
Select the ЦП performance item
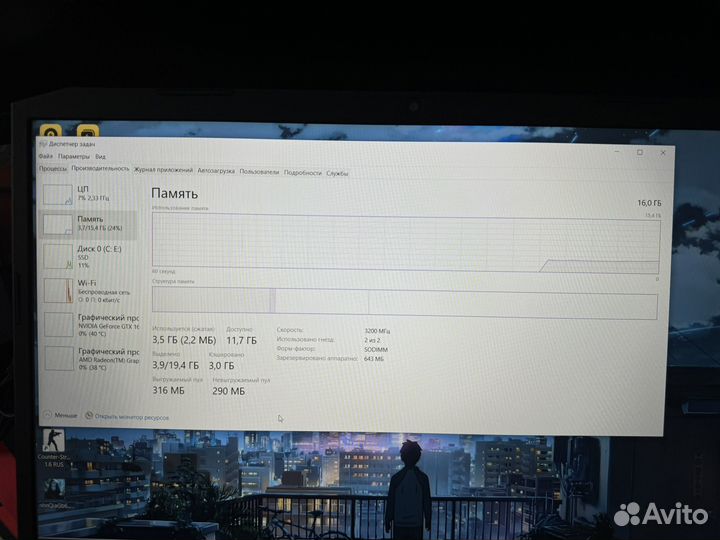click(x=88, y=194)
